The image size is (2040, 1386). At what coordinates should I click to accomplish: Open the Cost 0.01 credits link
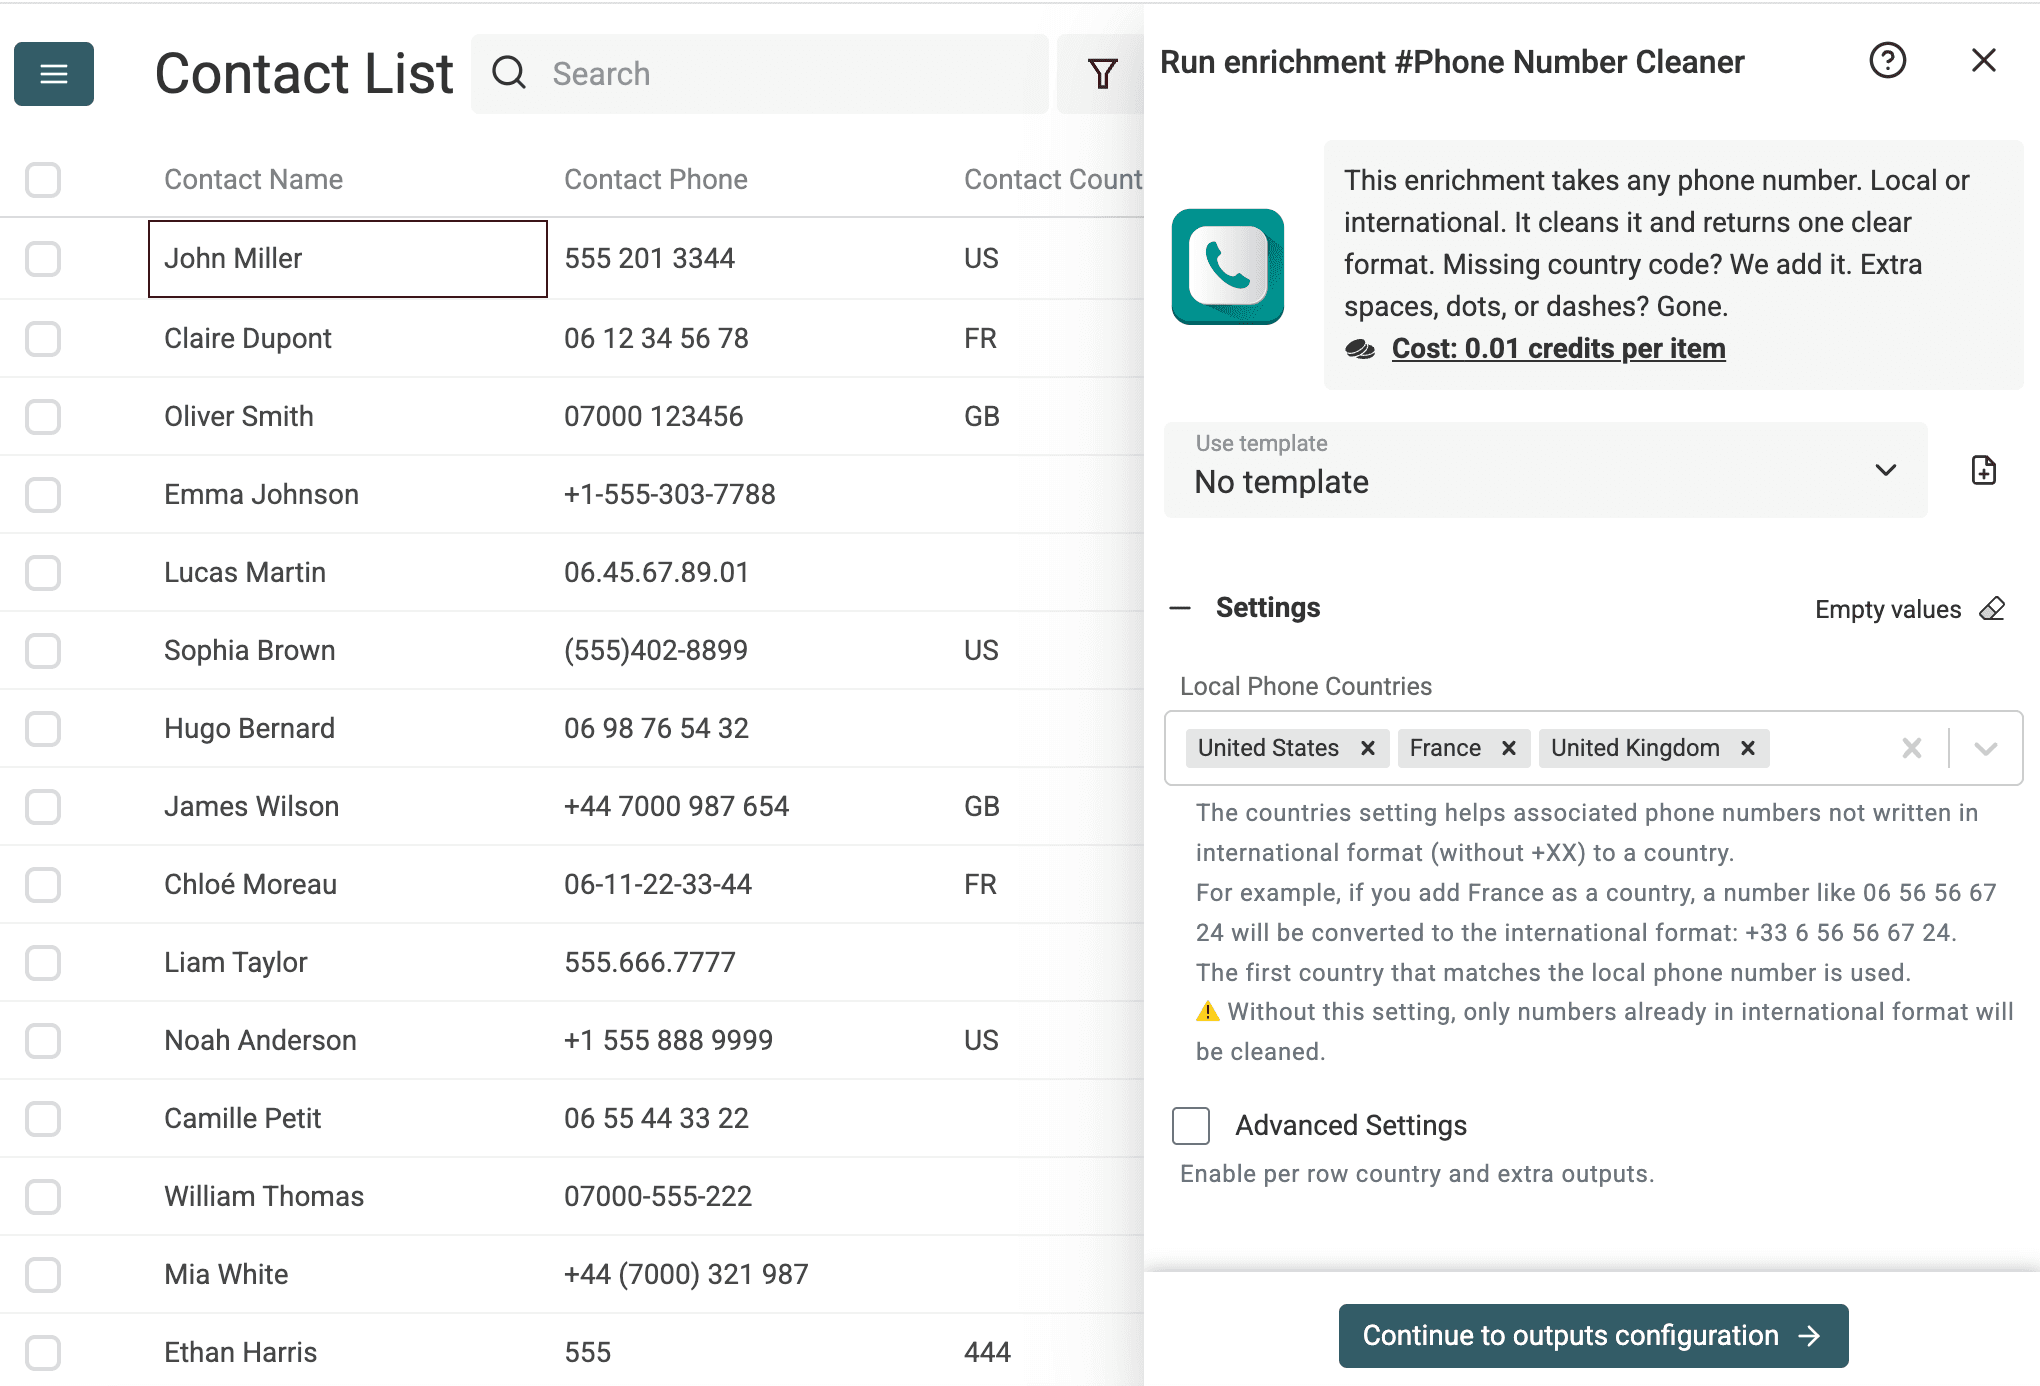tap(1557, 349)
